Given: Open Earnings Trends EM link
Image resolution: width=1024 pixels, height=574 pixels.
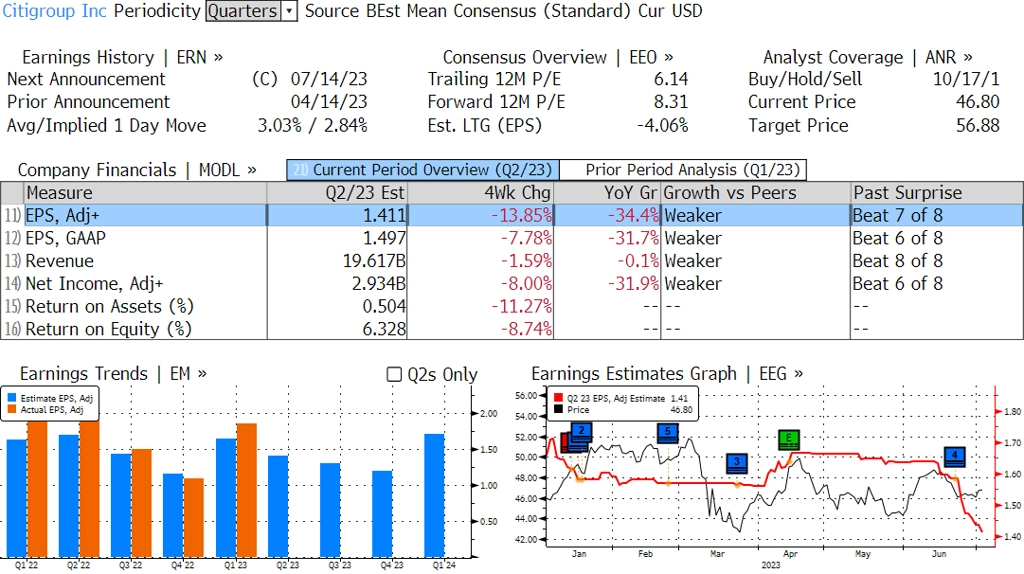Looking at the screenshot, I should click(x=113, y=374).
